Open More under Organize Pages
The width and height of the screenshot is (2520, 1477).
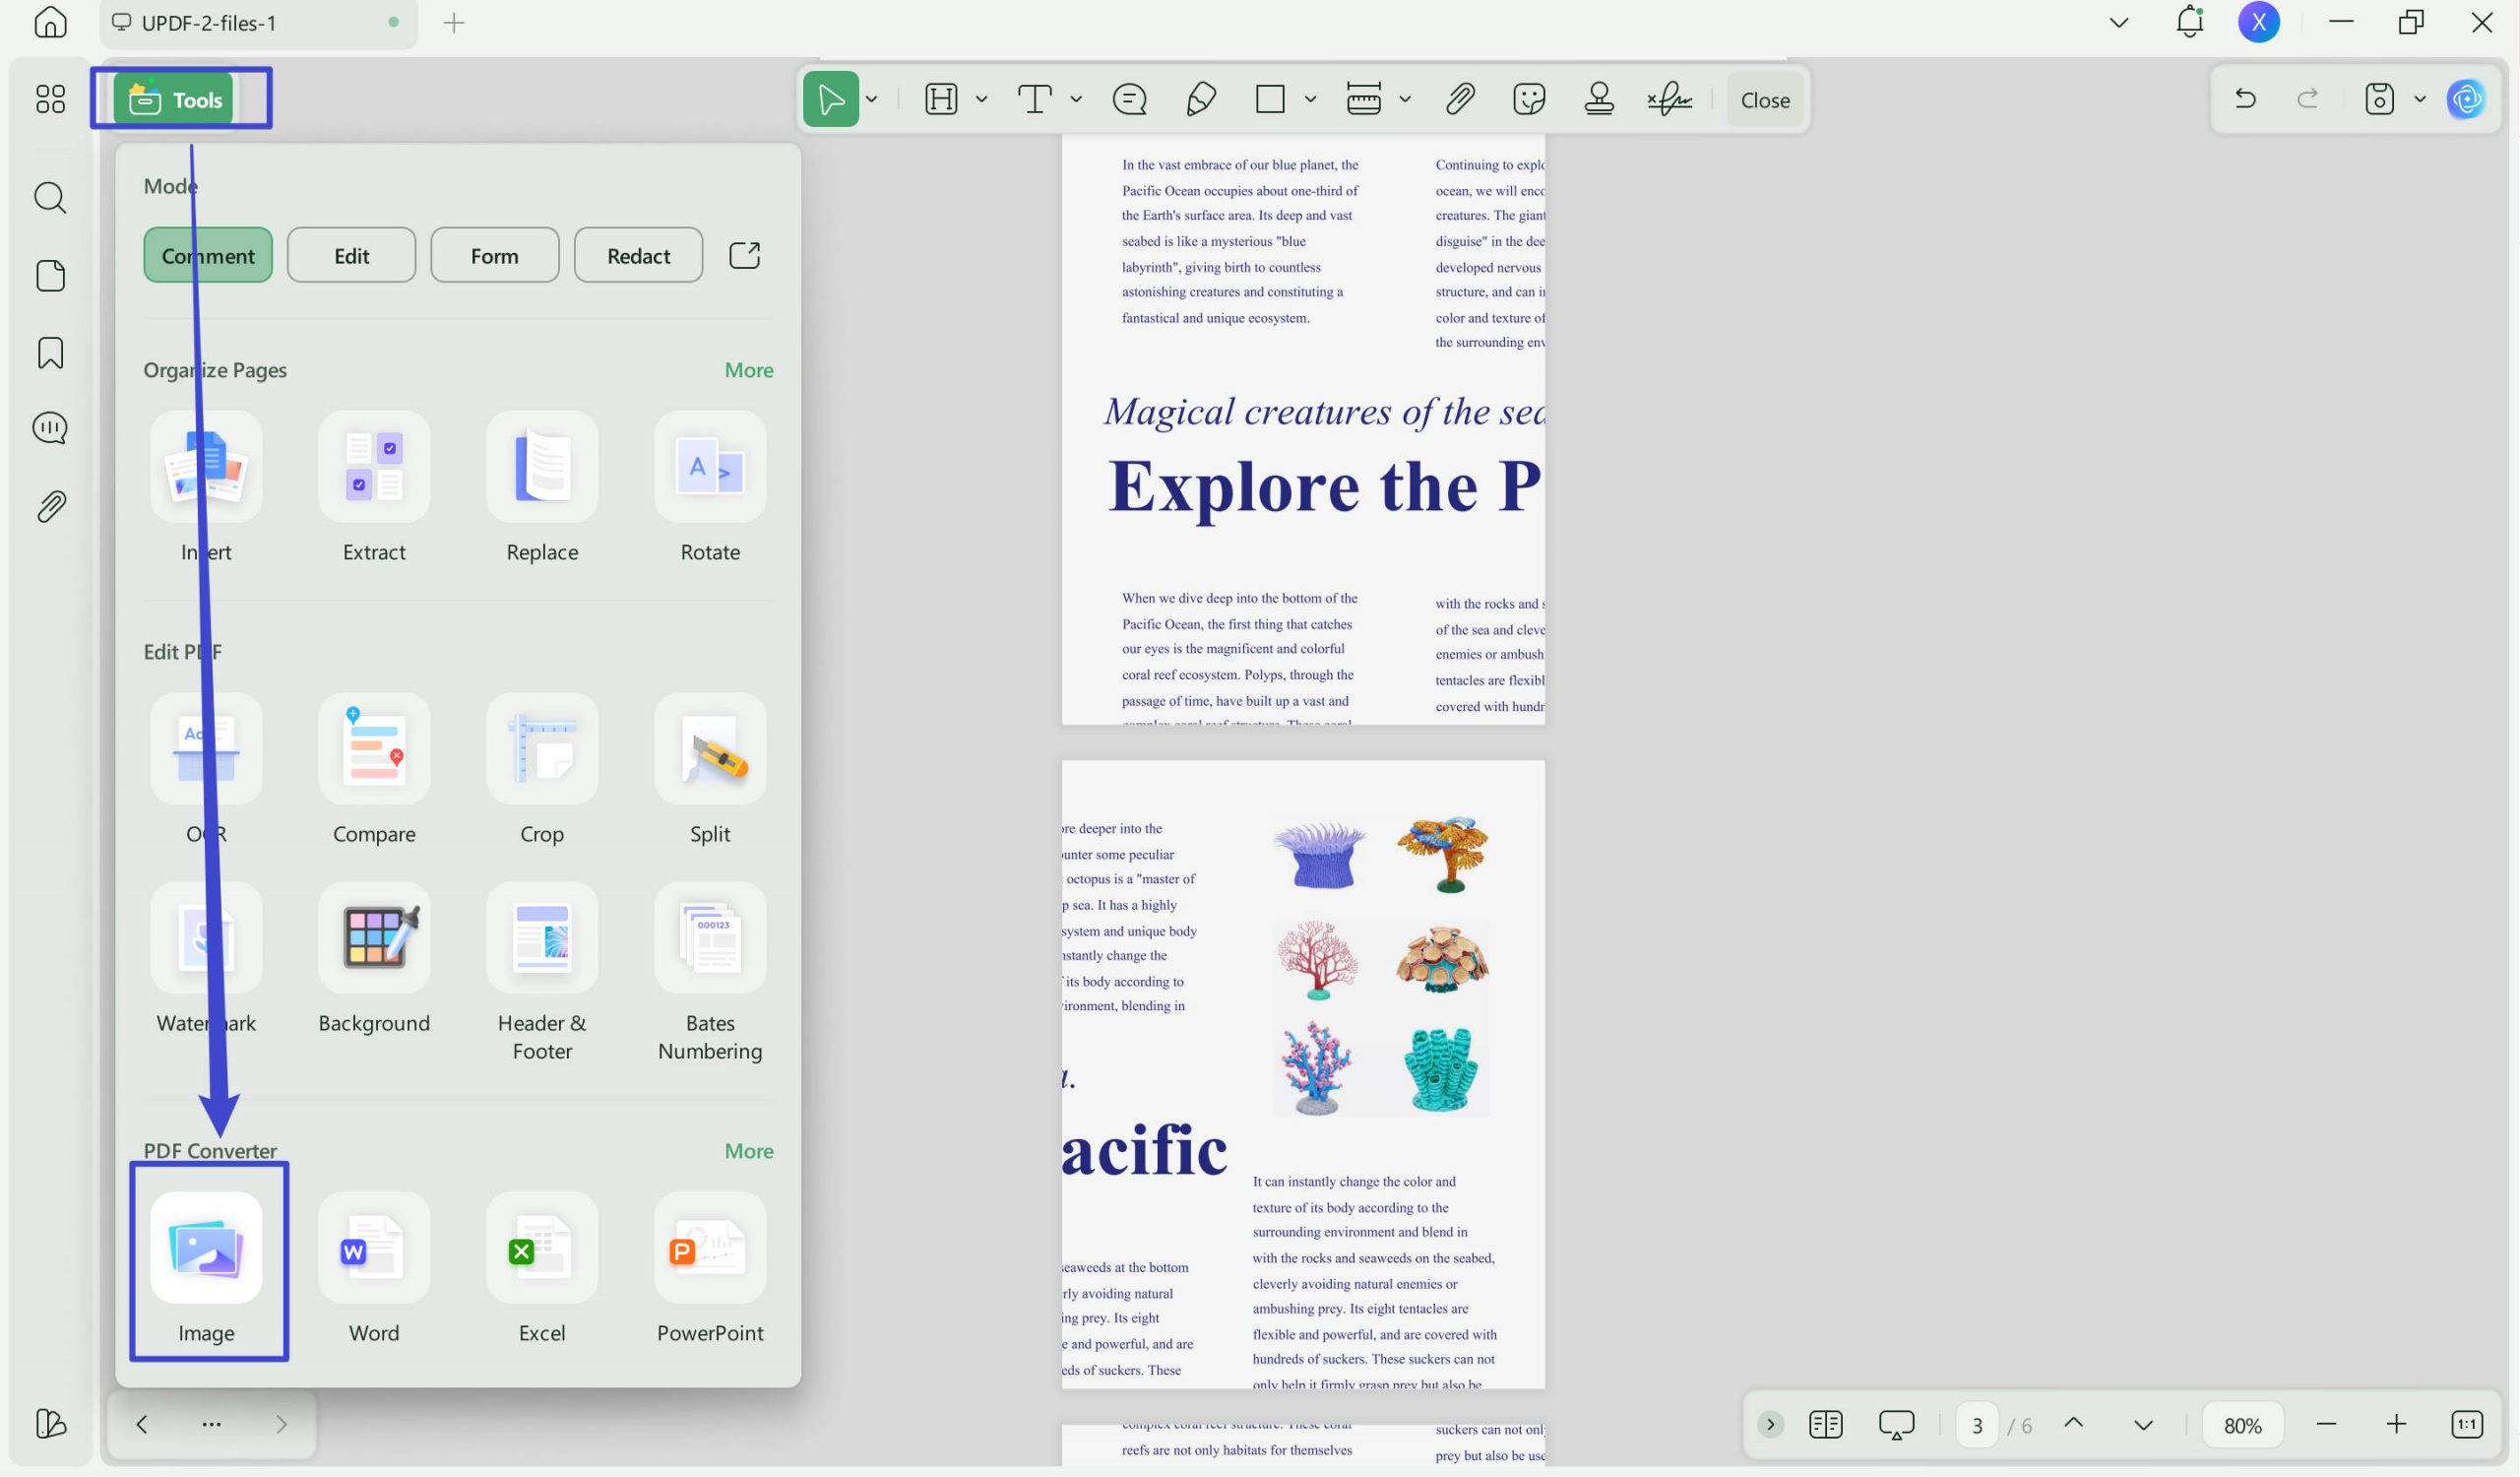tap(749, 371)
